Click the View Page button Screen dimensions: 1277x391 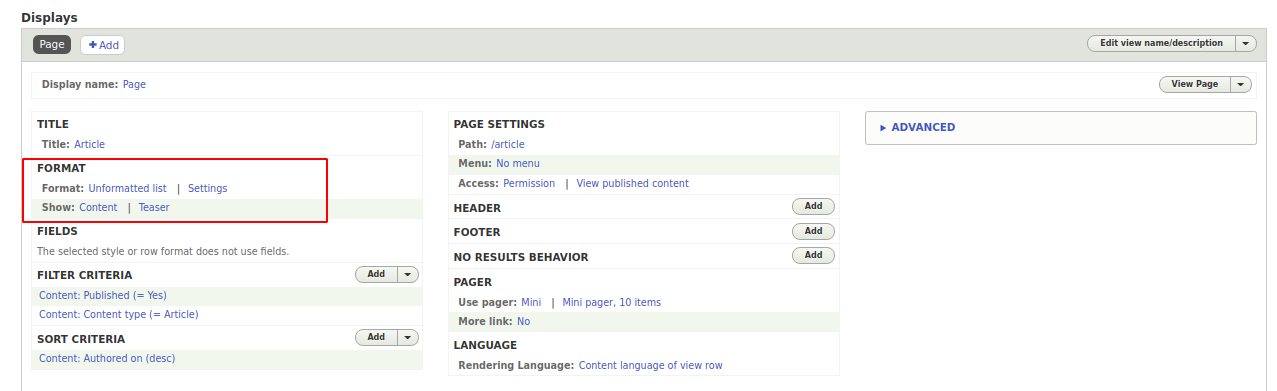(1194, 84)
